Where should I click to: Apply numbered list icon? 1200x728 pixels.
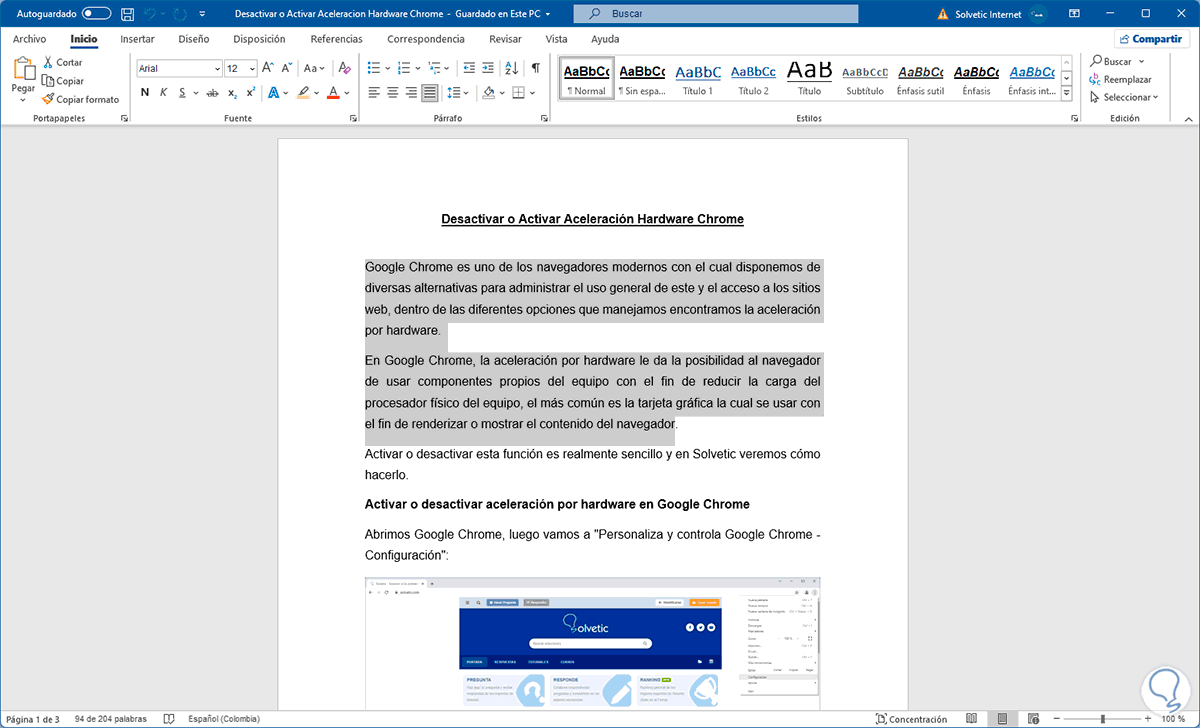tap(404, 68)
